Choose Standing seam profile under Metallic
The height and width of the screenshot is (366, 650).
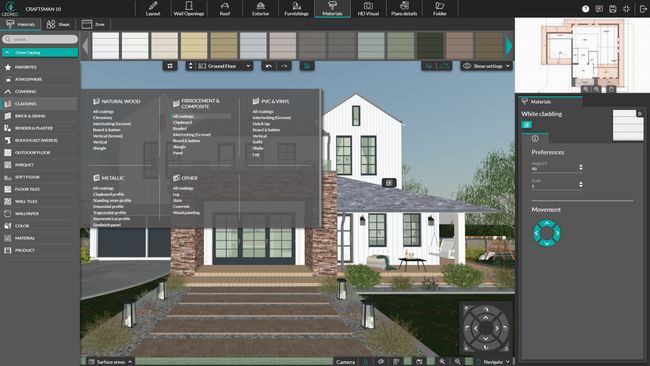pyautogui.click(x=112, y=200)
